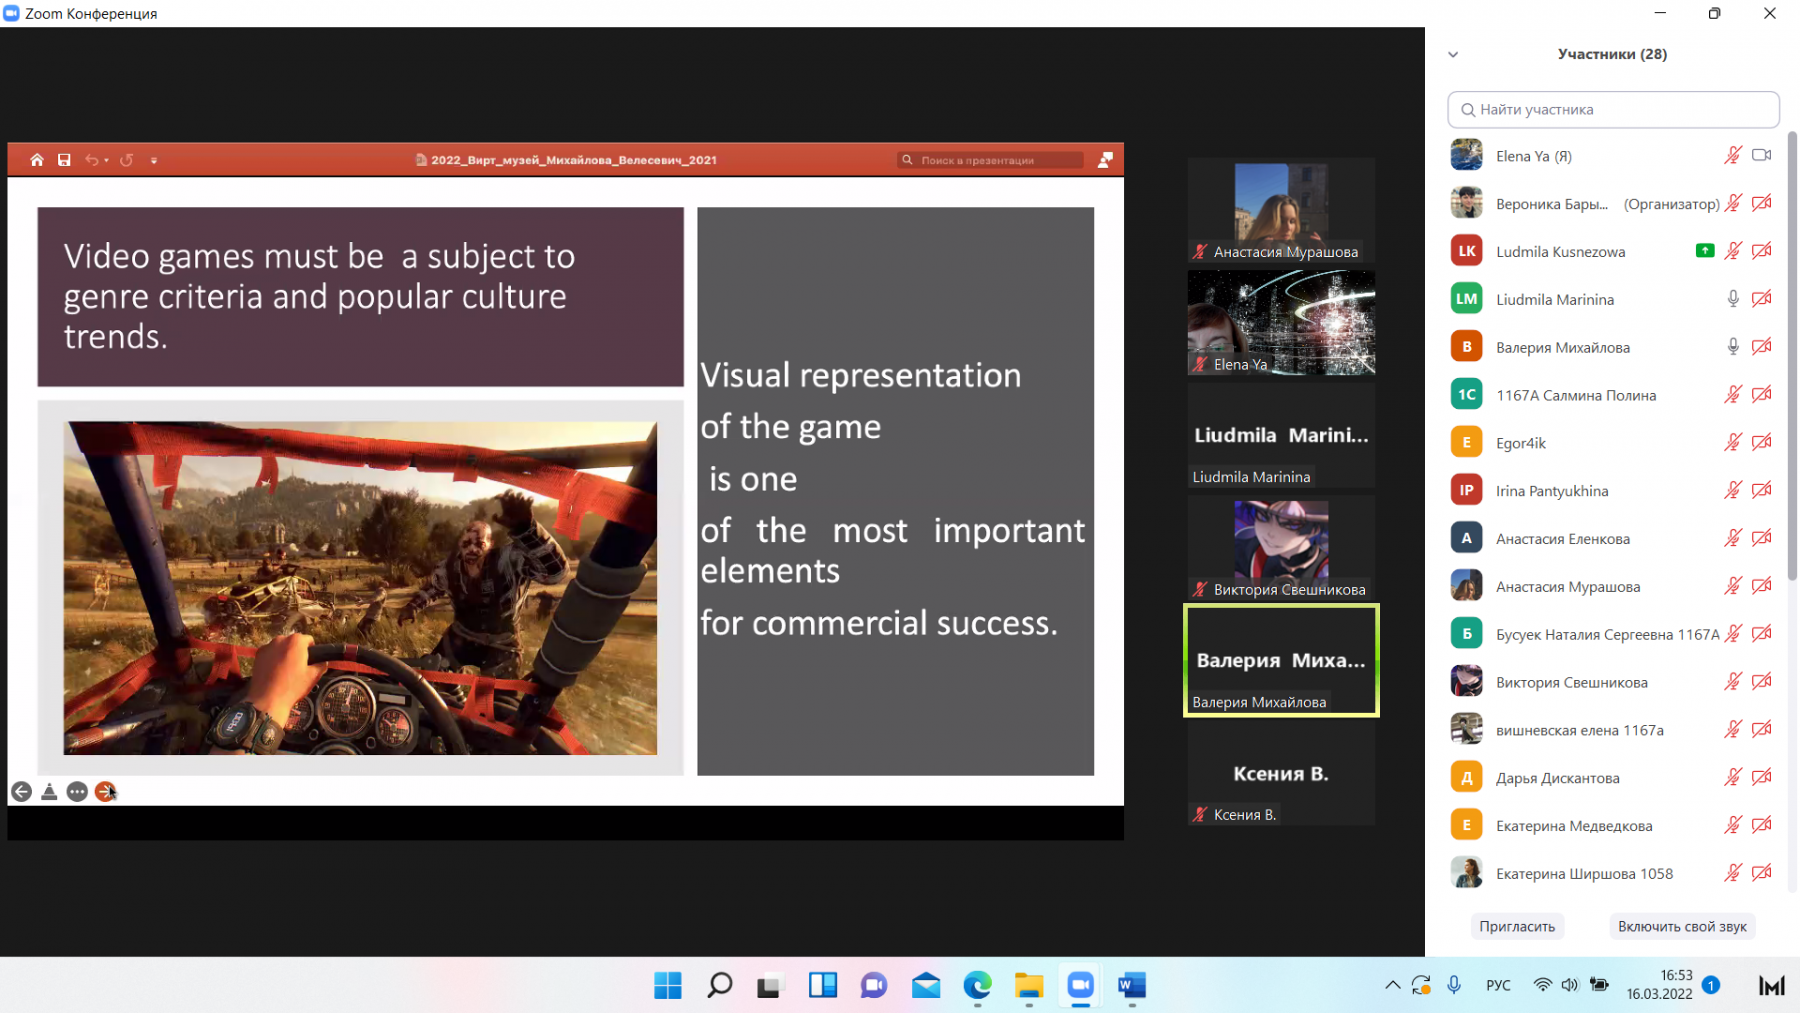
Task: Click microphone icon for Валерия Михайлова in list
Action: [x=1733, y=347]
